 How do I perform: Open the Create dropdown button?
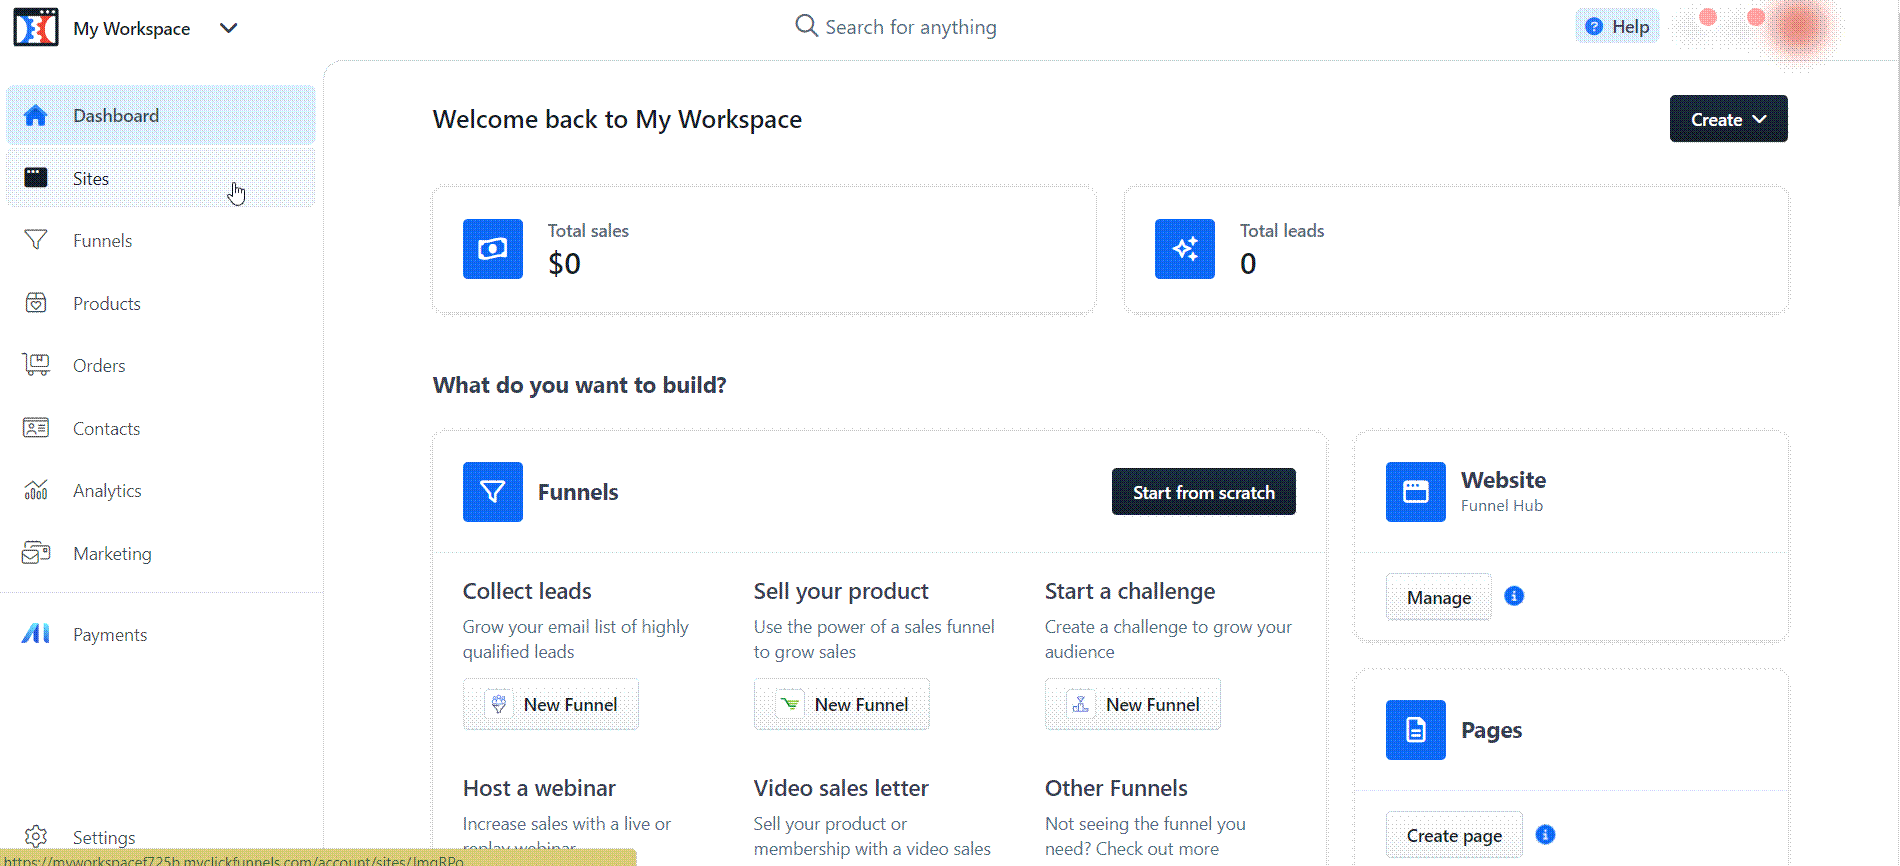1728,119
